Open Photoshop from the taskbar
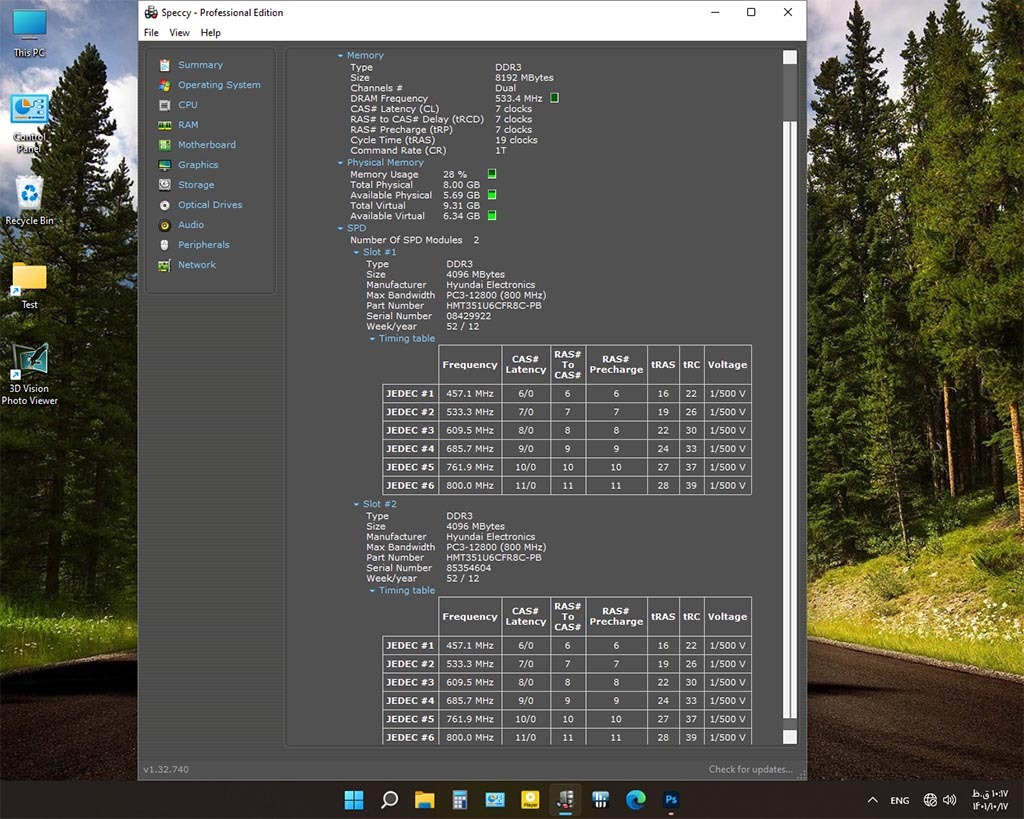 [x=671, y=799]
